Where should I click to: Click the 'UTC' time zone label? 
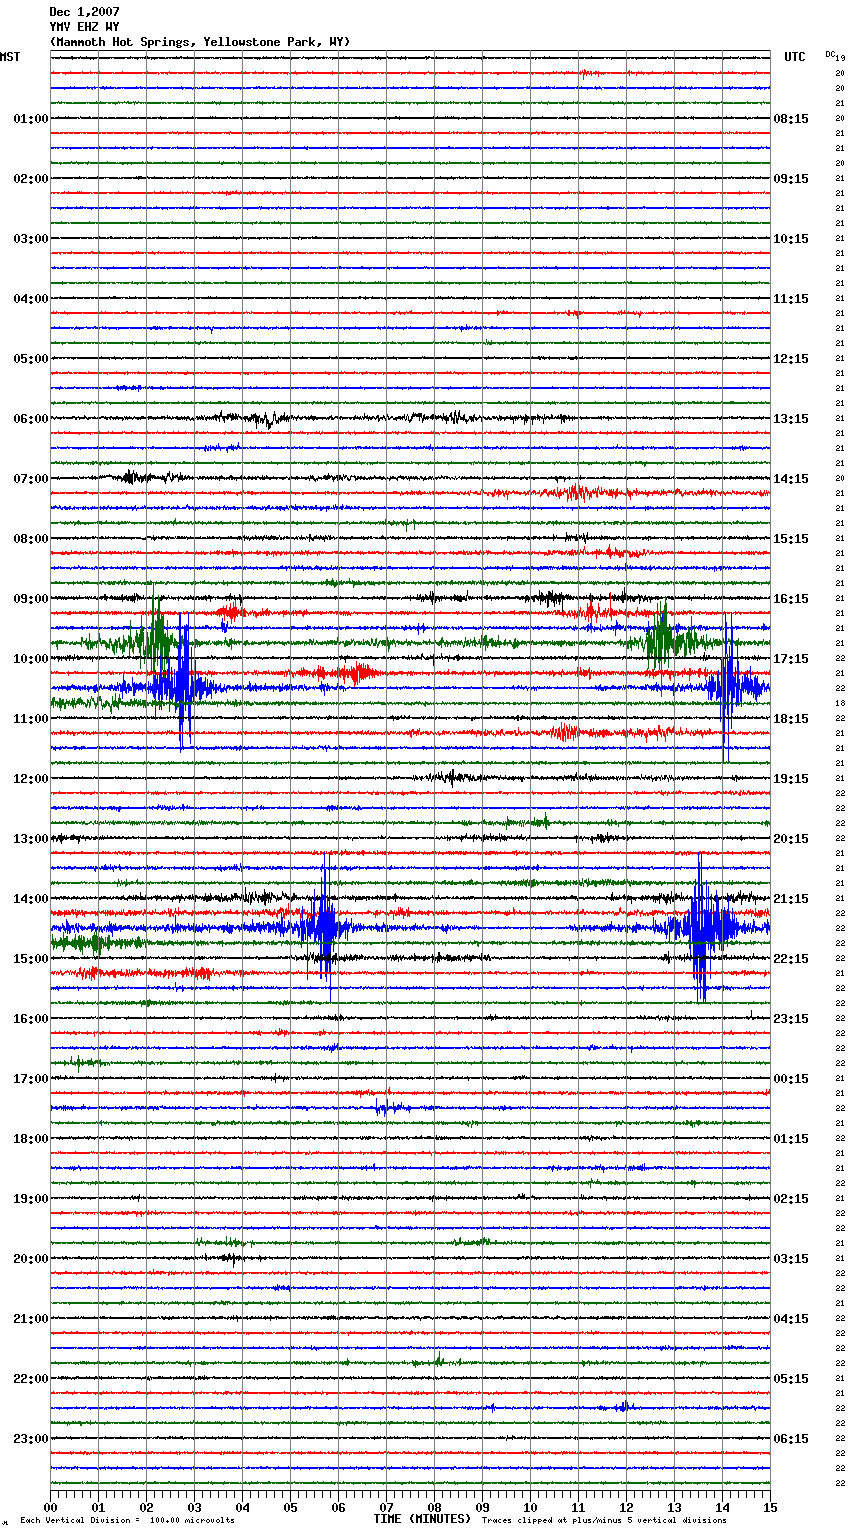(795, 57)
